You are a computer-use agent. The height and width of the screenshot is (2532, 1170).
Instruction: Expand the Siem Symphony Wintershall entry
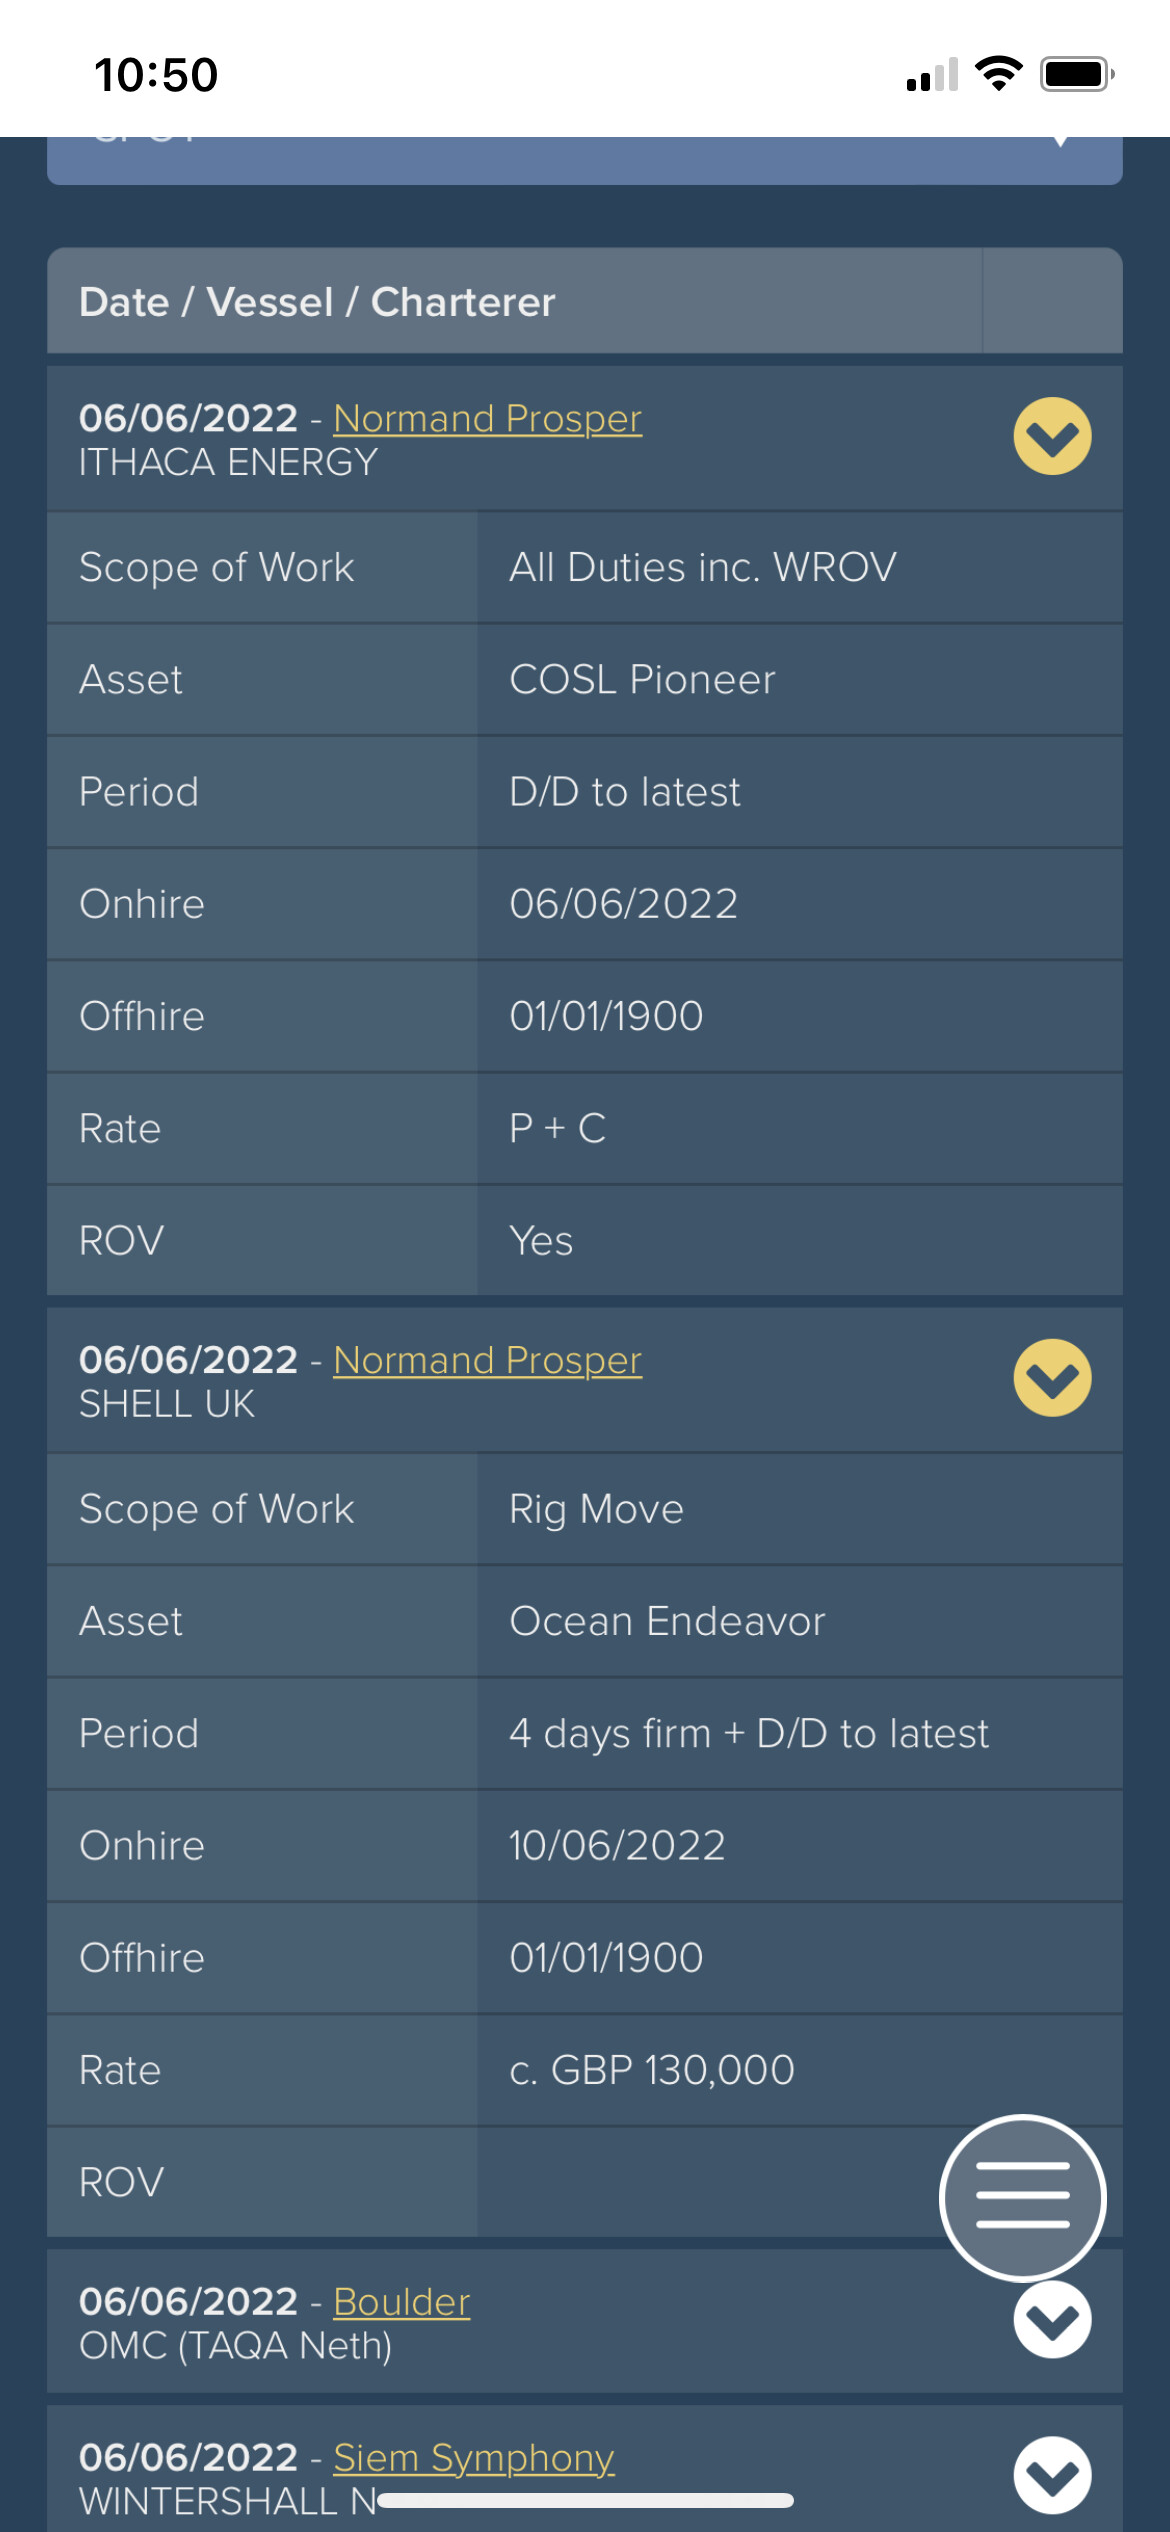pos(1052,2475)
